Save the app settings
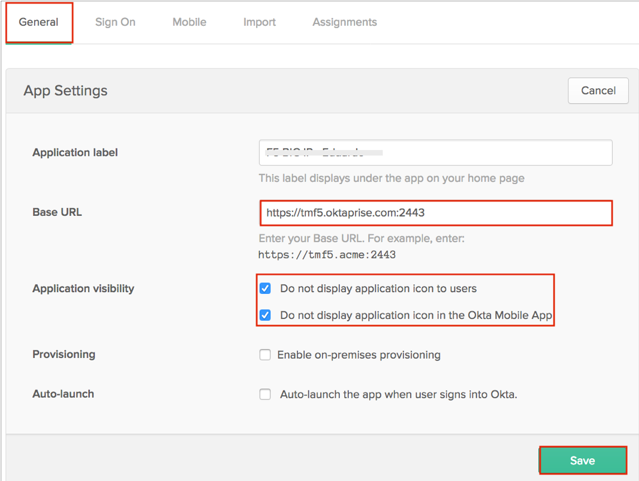This screenshot has height=481, width=639. [582, 460]
